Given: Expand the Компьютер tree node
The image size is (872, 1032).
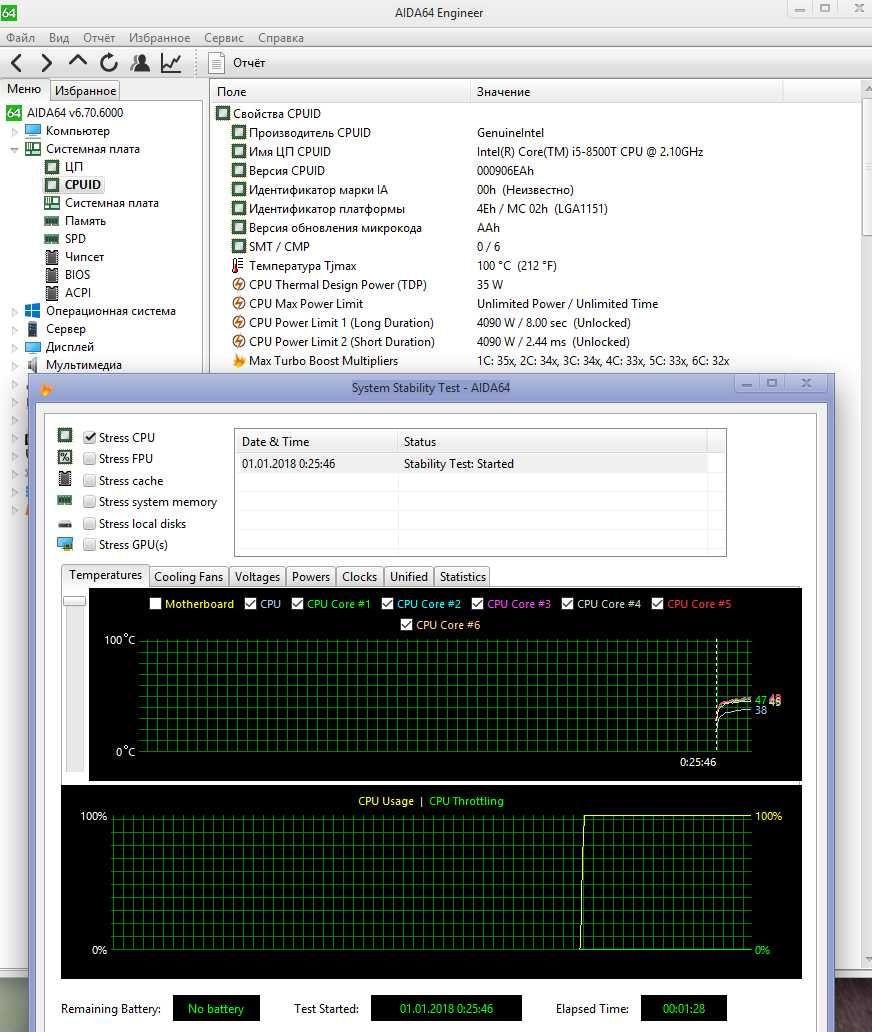Looking at the screenshot, I should coord(14,131).
